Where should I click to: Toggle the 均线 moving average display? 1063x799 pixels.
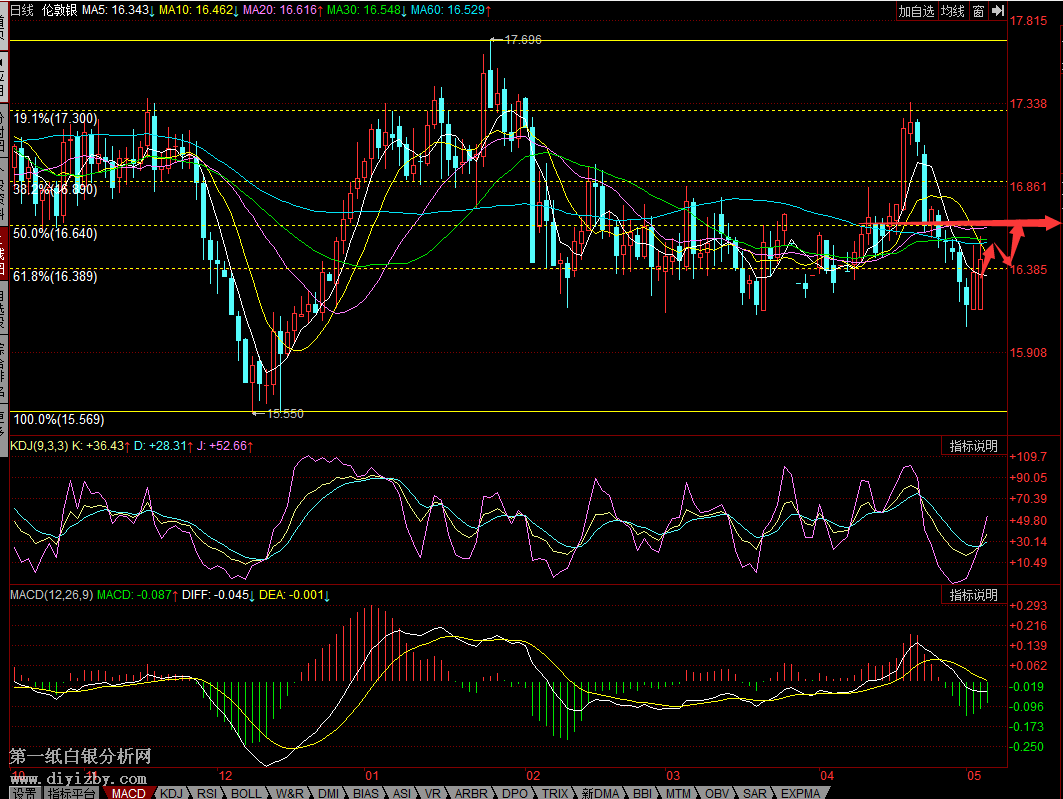tap(952, 11)
